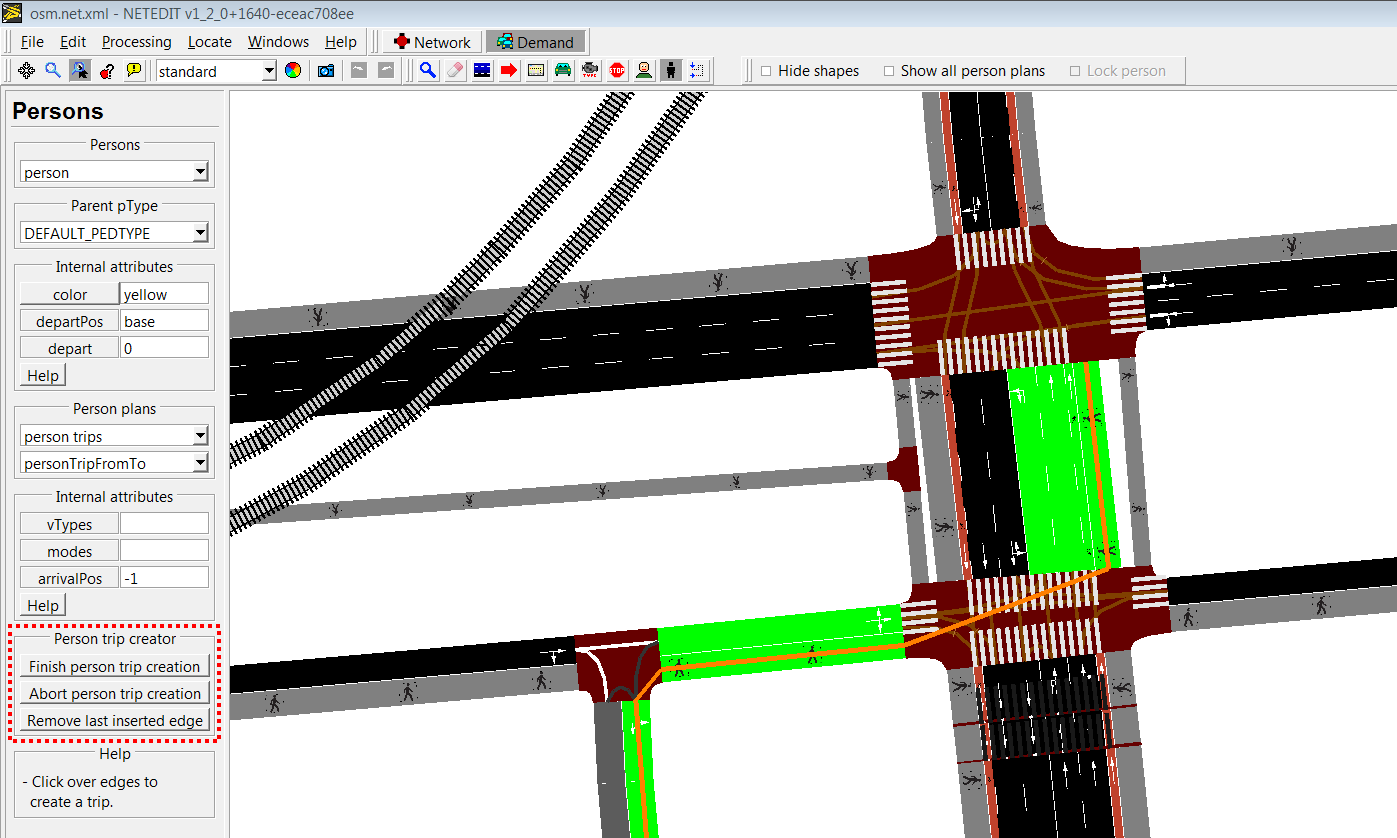Click the recenter view crosshair icon
This screenshot has width=1397, height=838.
pyautogui.click(x=27, y=71)
